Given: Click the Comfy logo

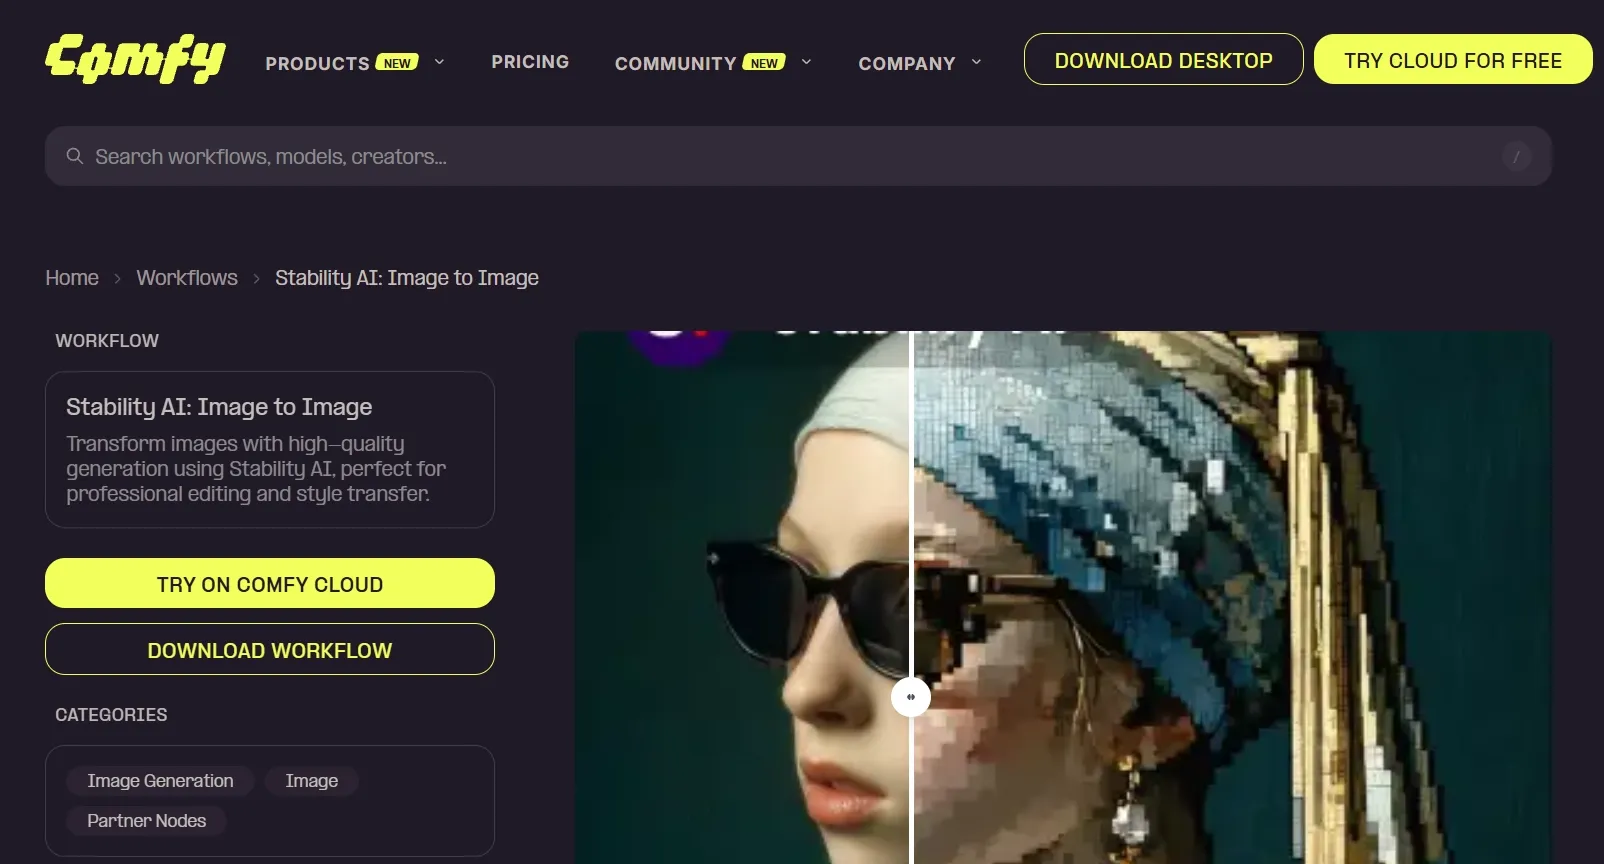Looking at the screenshot, I should [x=135, y=59].
